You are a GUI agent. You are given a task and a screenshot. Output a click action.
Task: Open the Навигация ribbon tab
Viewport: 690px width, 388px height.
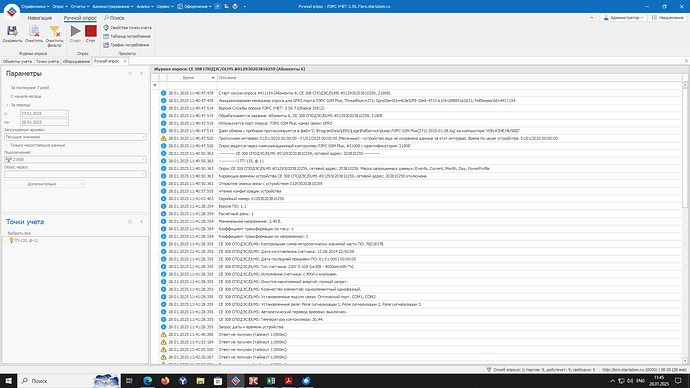(x=40, y=18)
